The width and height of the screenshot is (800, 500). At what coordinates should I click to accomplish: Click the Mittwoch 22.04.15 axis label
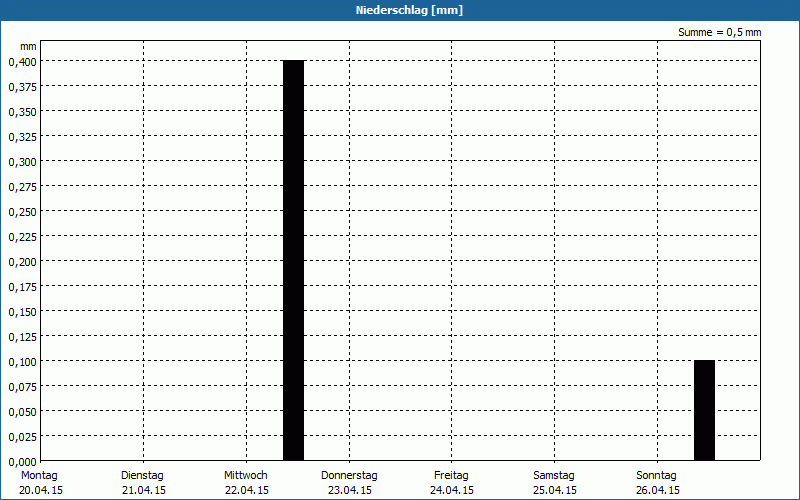[x=246, y=483]
